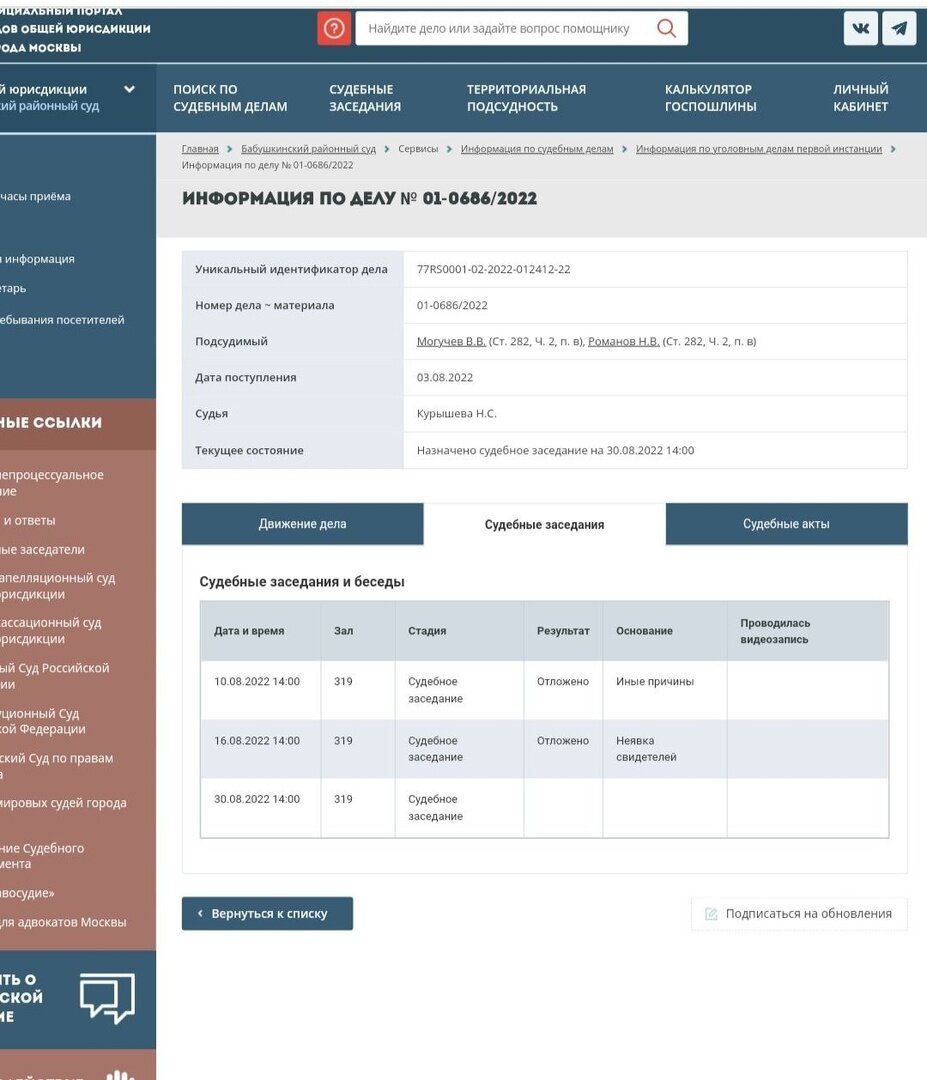Select the Судебные заседания tab below case info
Image resolution: width=927 pixels, height=1080 pixels.
(544, 524)
